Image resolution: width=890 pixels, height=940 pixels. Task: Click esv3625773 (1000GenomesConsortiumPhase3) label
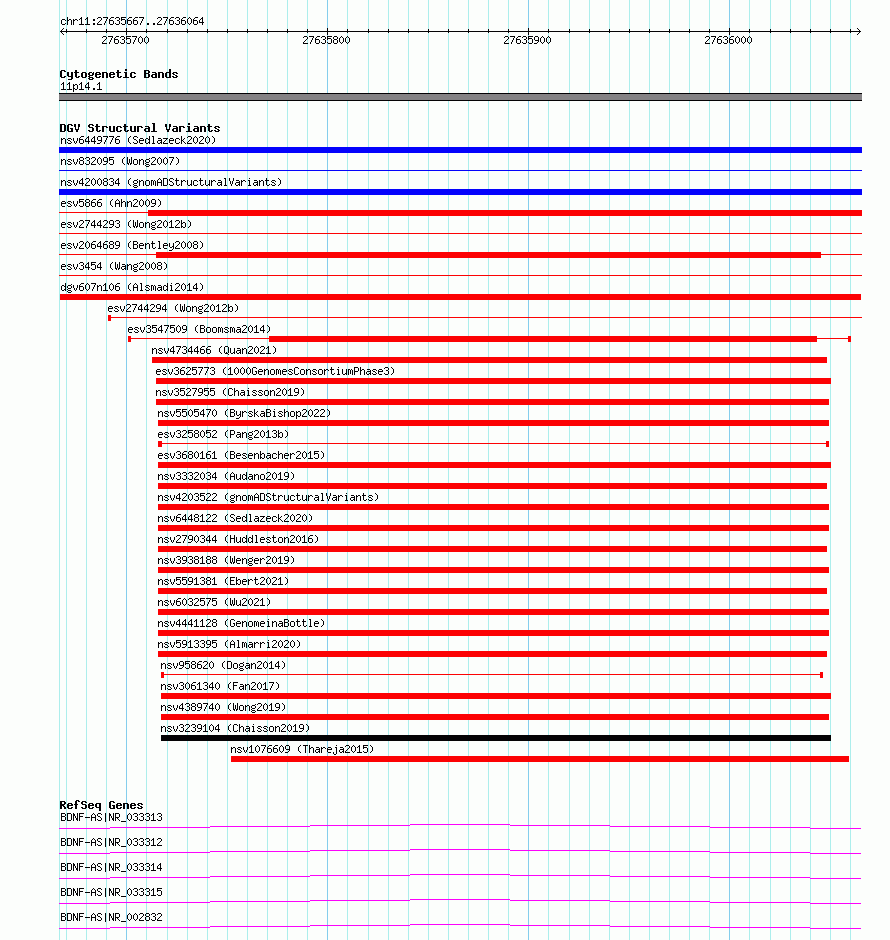click(x=275, y=371)
